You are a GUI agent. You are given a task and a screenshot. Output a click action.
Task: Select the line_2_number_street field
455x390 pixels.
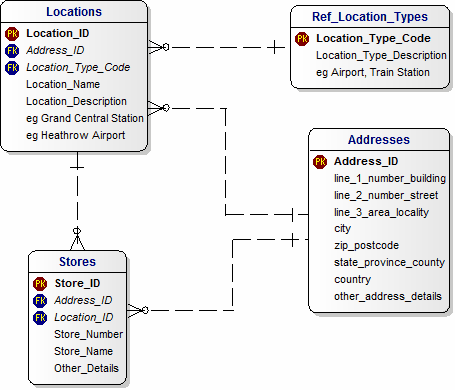click(x=386, y=196)
